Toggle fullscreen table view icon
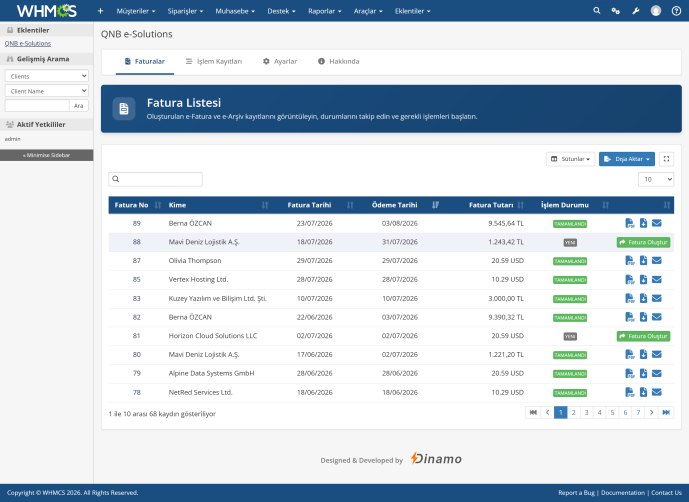The width and height of the screenshot is (689, 502). (666, 159)
